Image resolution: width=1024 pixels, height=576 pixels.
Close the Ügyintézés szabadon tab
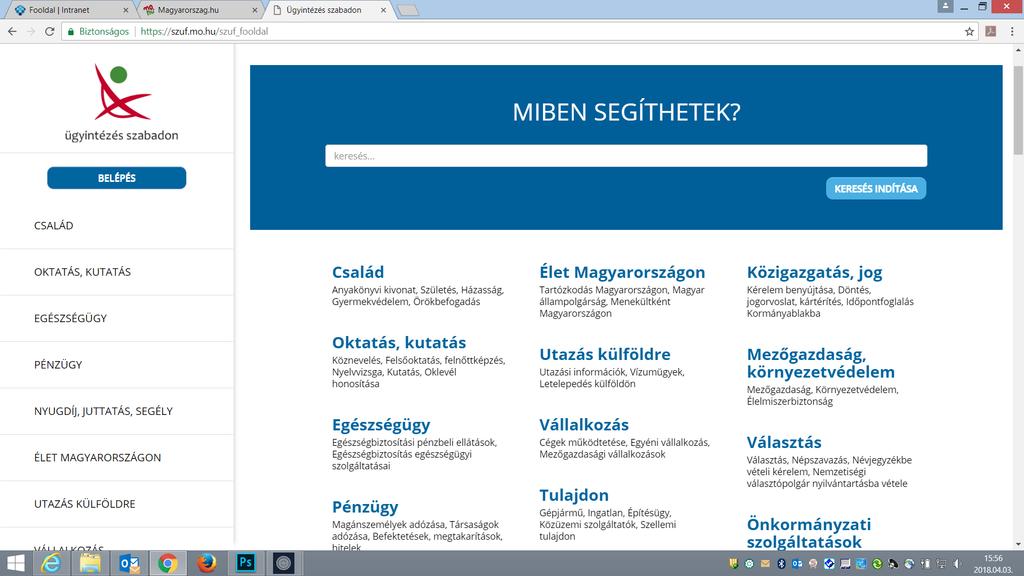[x=383, y=10]
